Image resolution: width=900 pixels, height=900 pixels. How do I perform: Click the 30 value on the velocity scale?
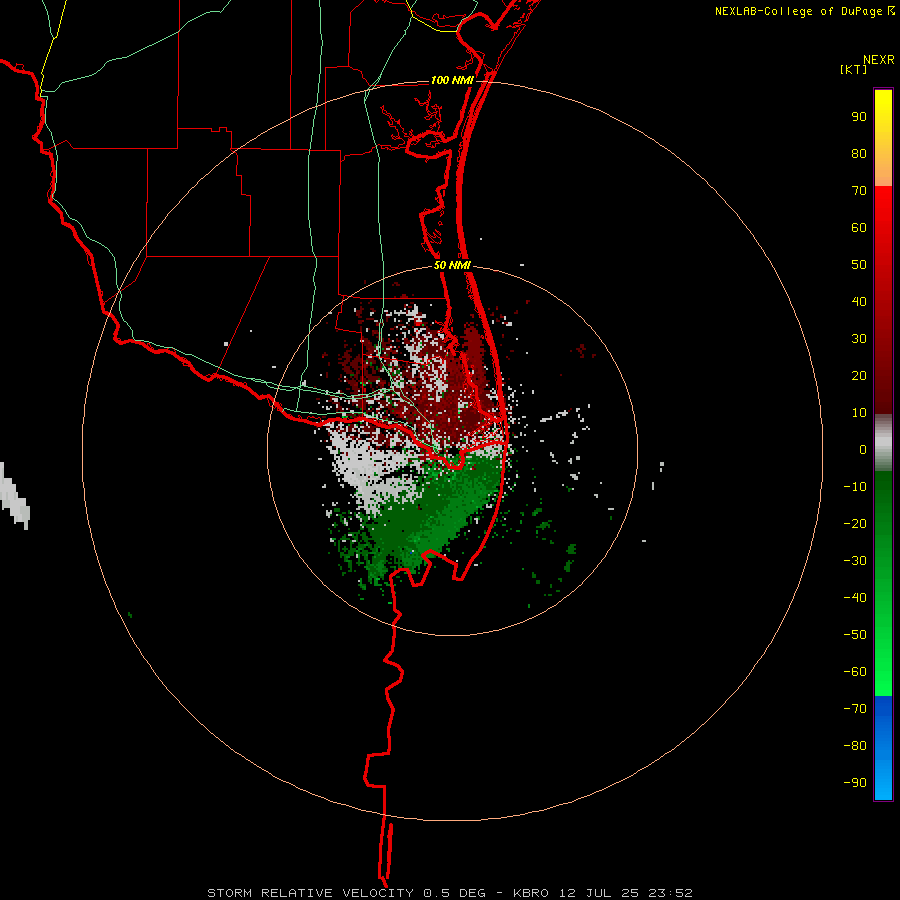coord(859,339)
